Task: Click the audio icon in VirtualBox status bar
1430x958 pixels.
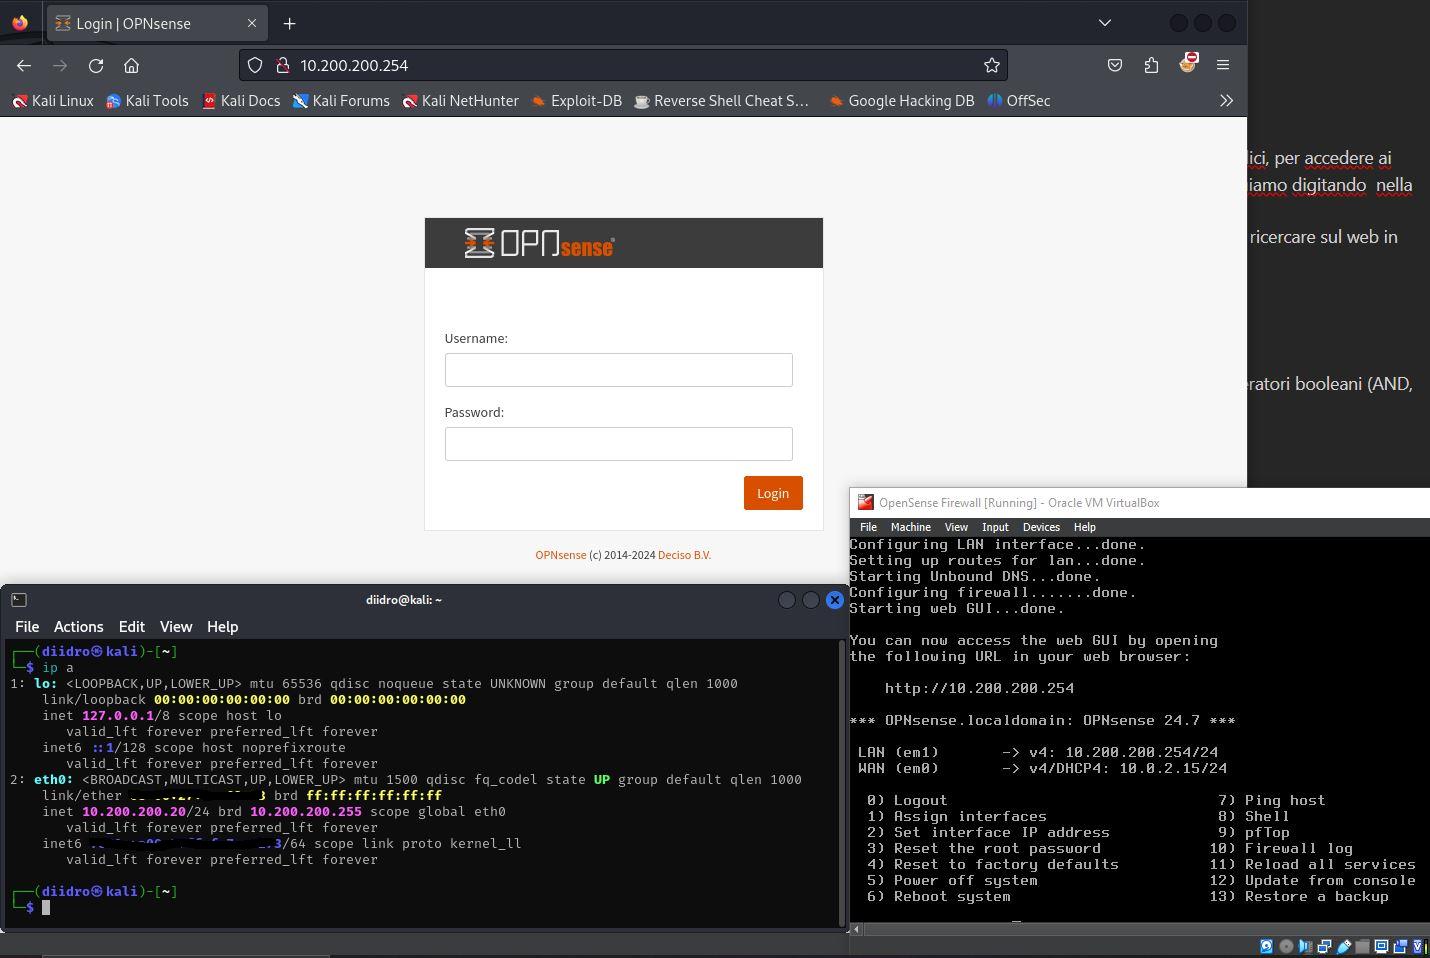Action: click(1305, 946)
